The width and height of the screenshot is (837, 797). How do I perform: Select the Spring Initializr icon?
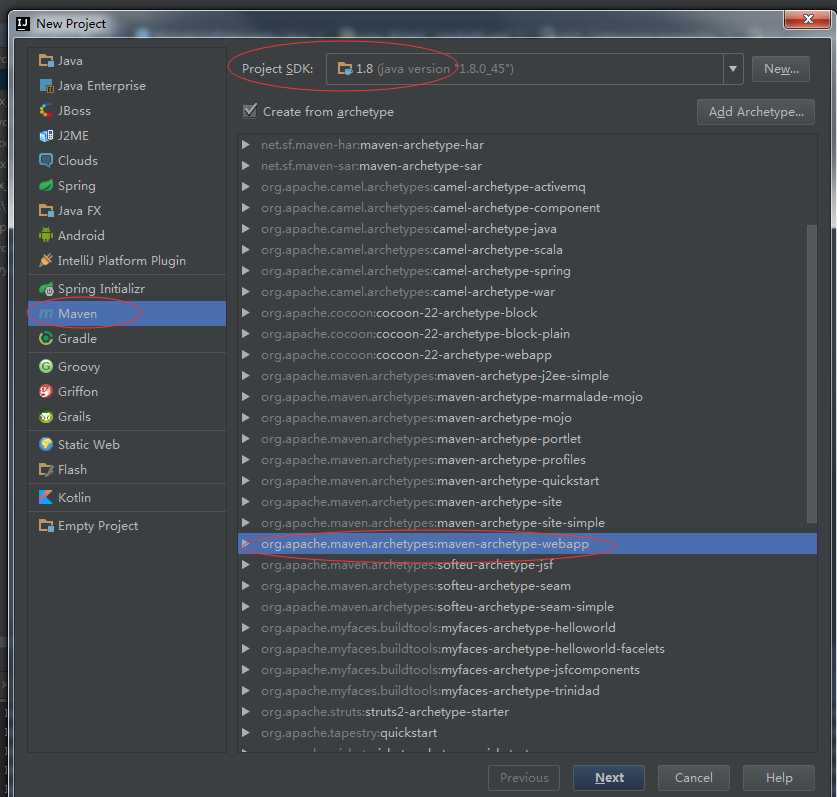coord(46,289)
